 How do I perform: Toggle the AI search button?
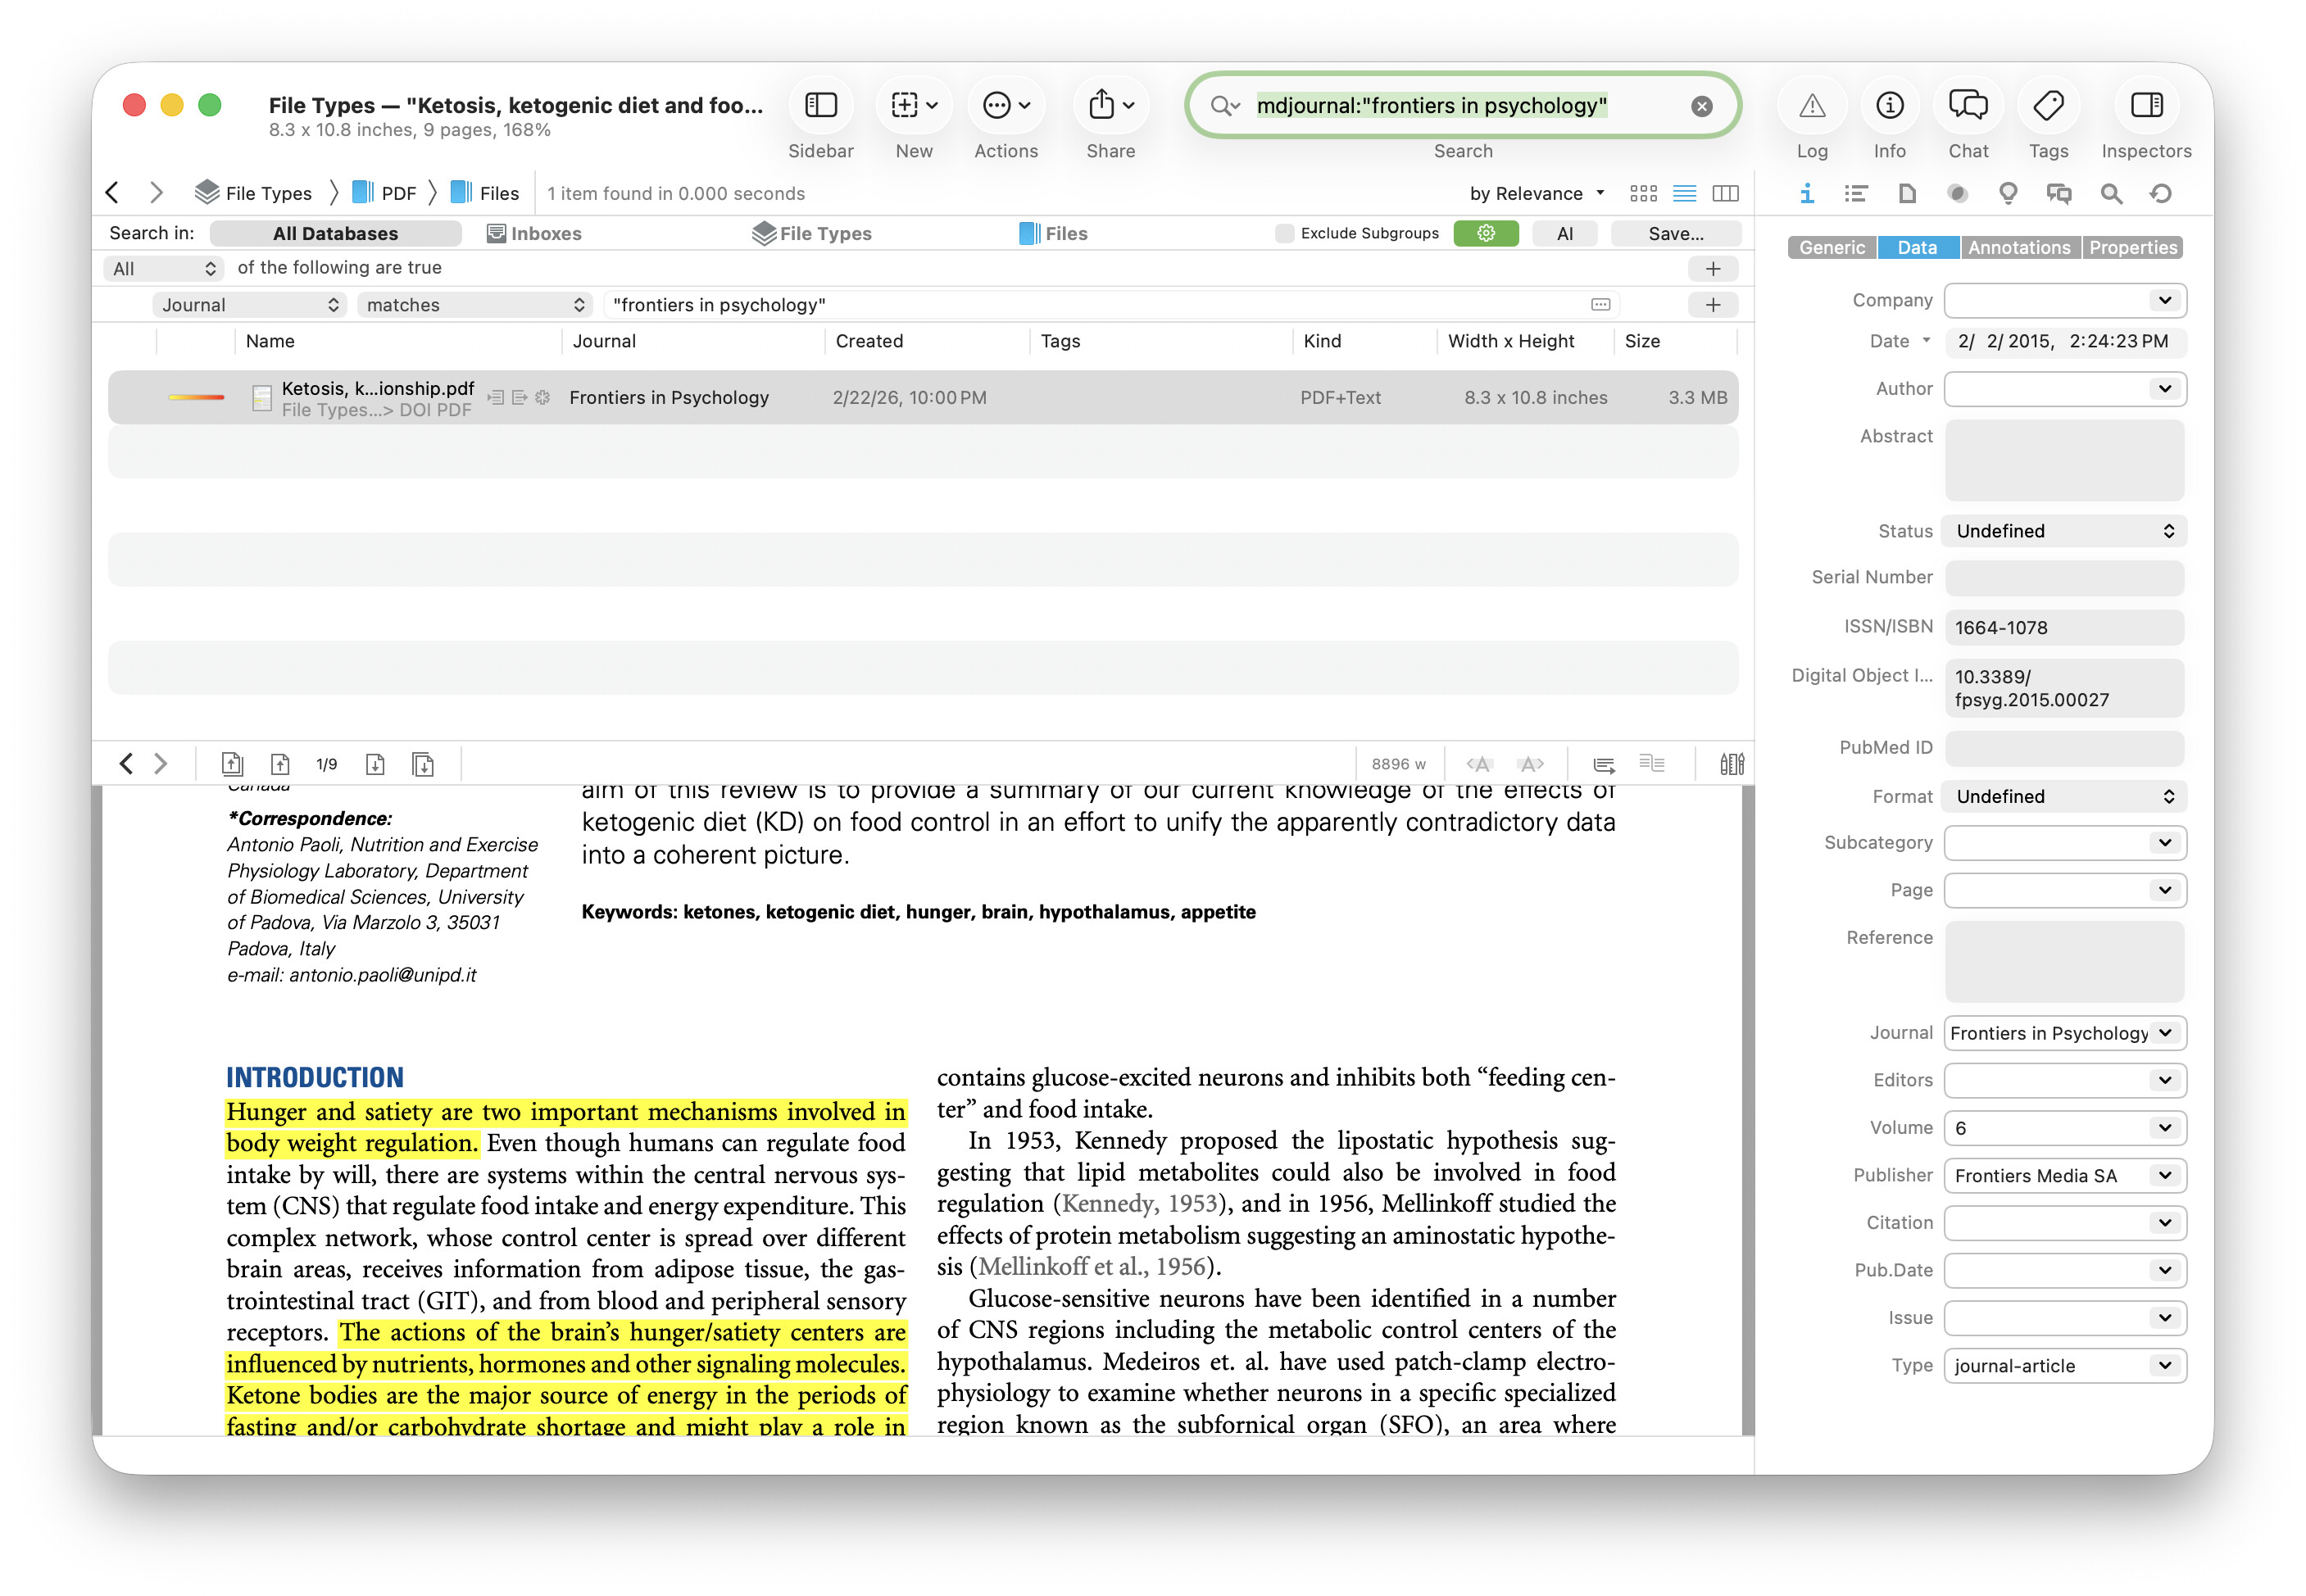point(1564,233)
